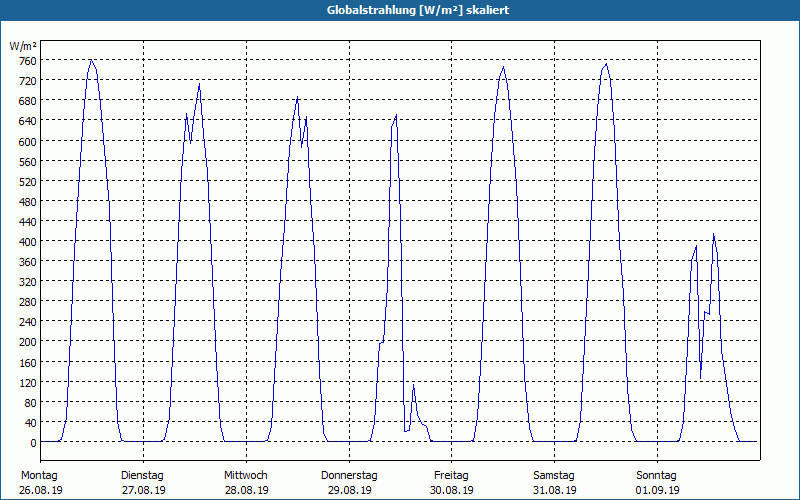
Task: Click the 680 y-axis value
Action: point(28,101)
